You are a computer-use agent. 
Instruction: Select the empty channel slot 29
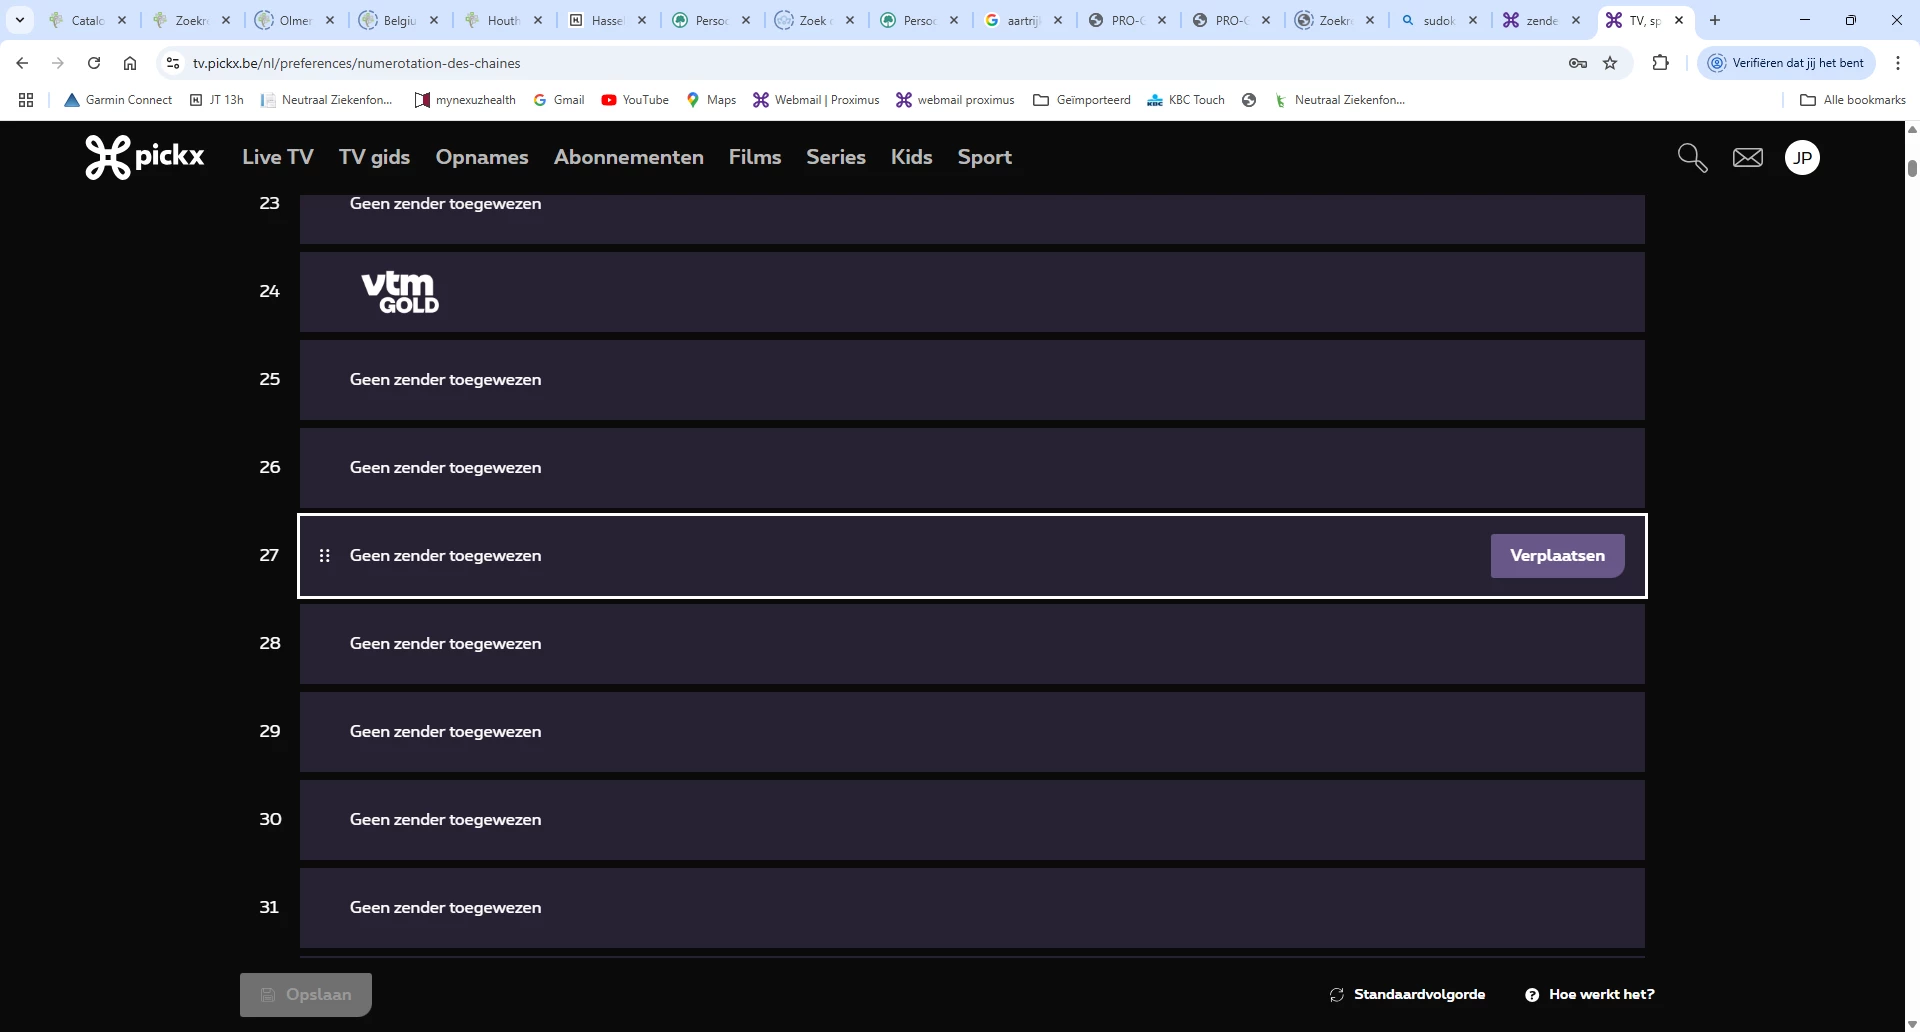point(972,732)
